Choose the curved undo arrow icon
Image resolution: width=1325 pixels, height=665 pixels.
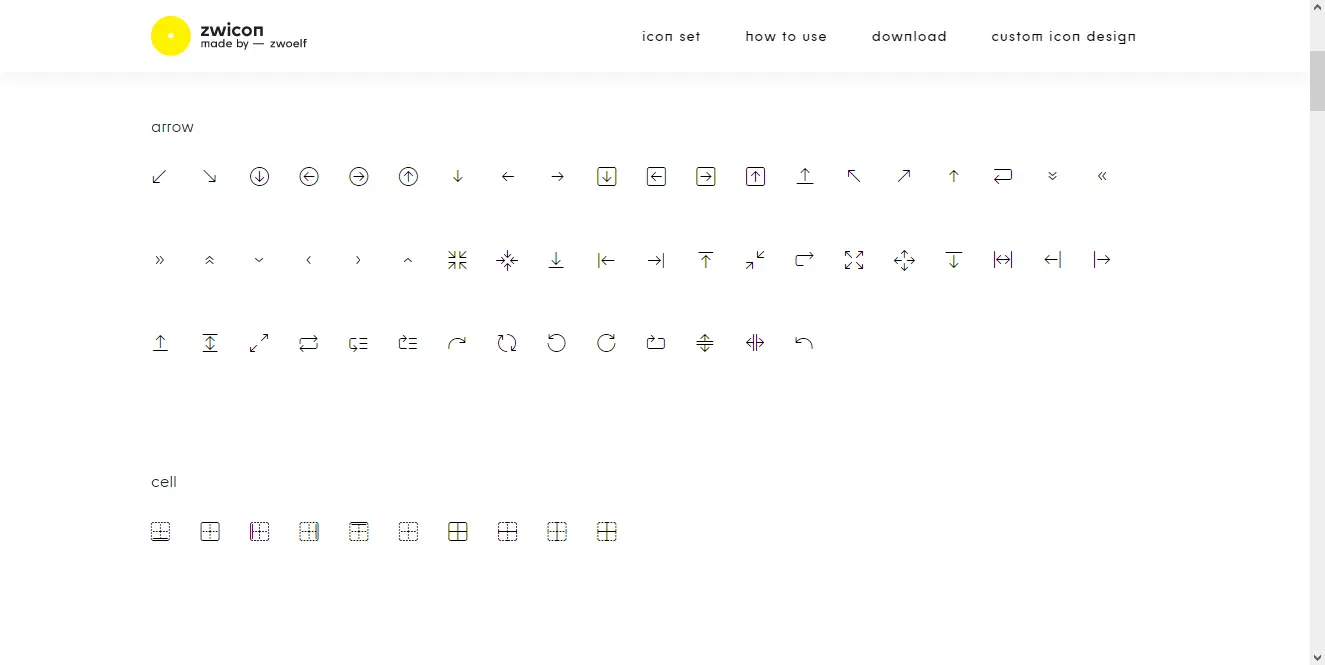[x=804, y=343]
